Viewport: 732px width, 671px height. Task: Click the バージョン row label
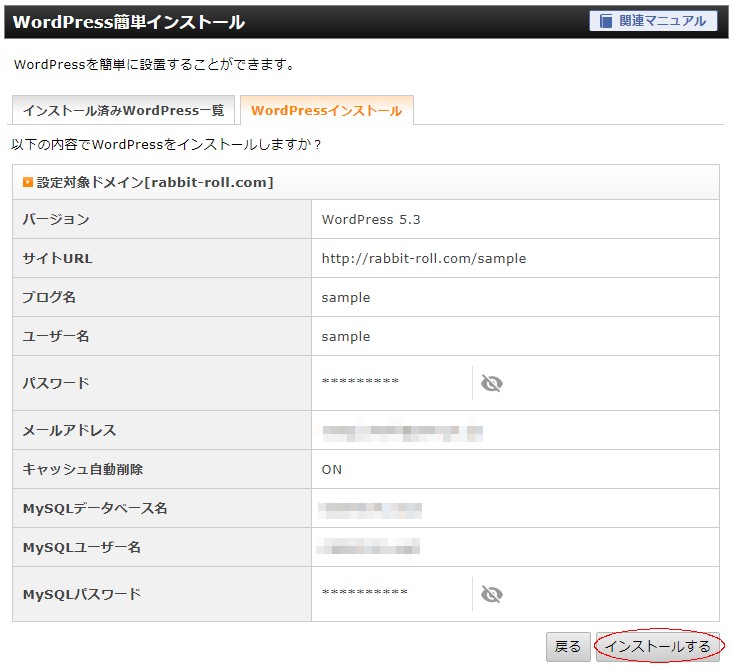(x=56, y=219)
